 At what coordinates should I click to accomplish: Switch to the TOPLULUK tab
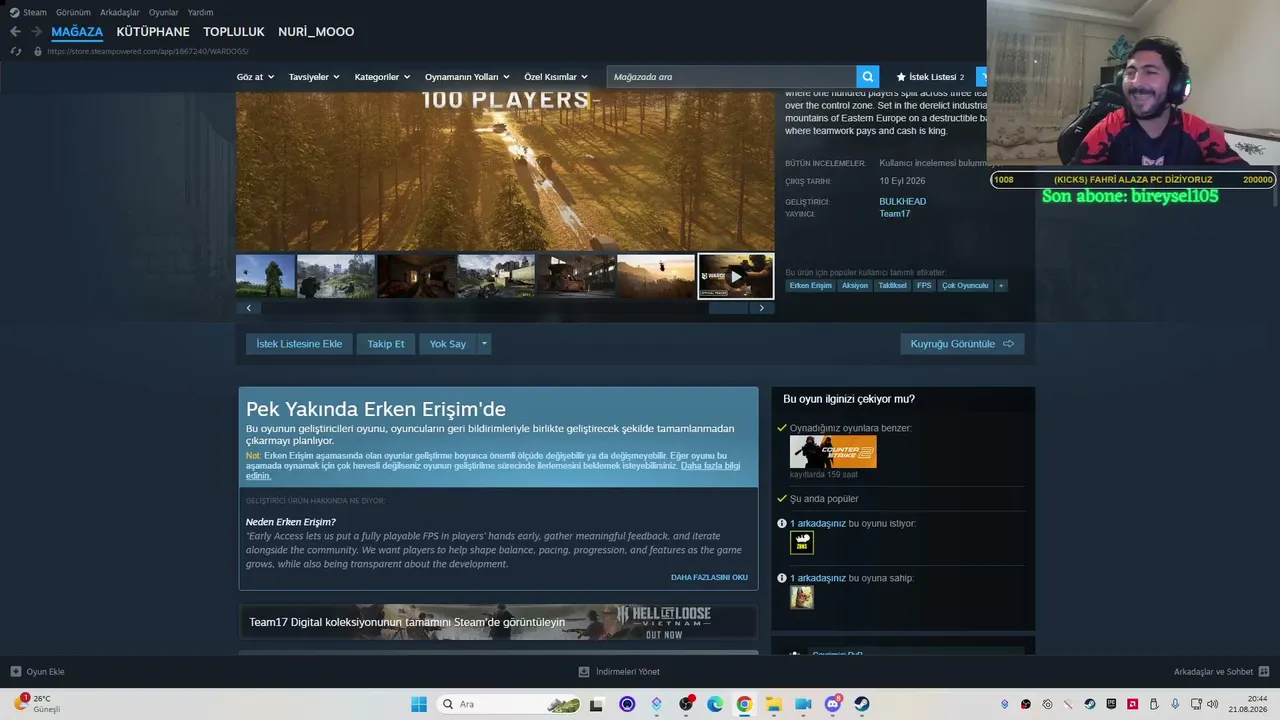[234, 32]
